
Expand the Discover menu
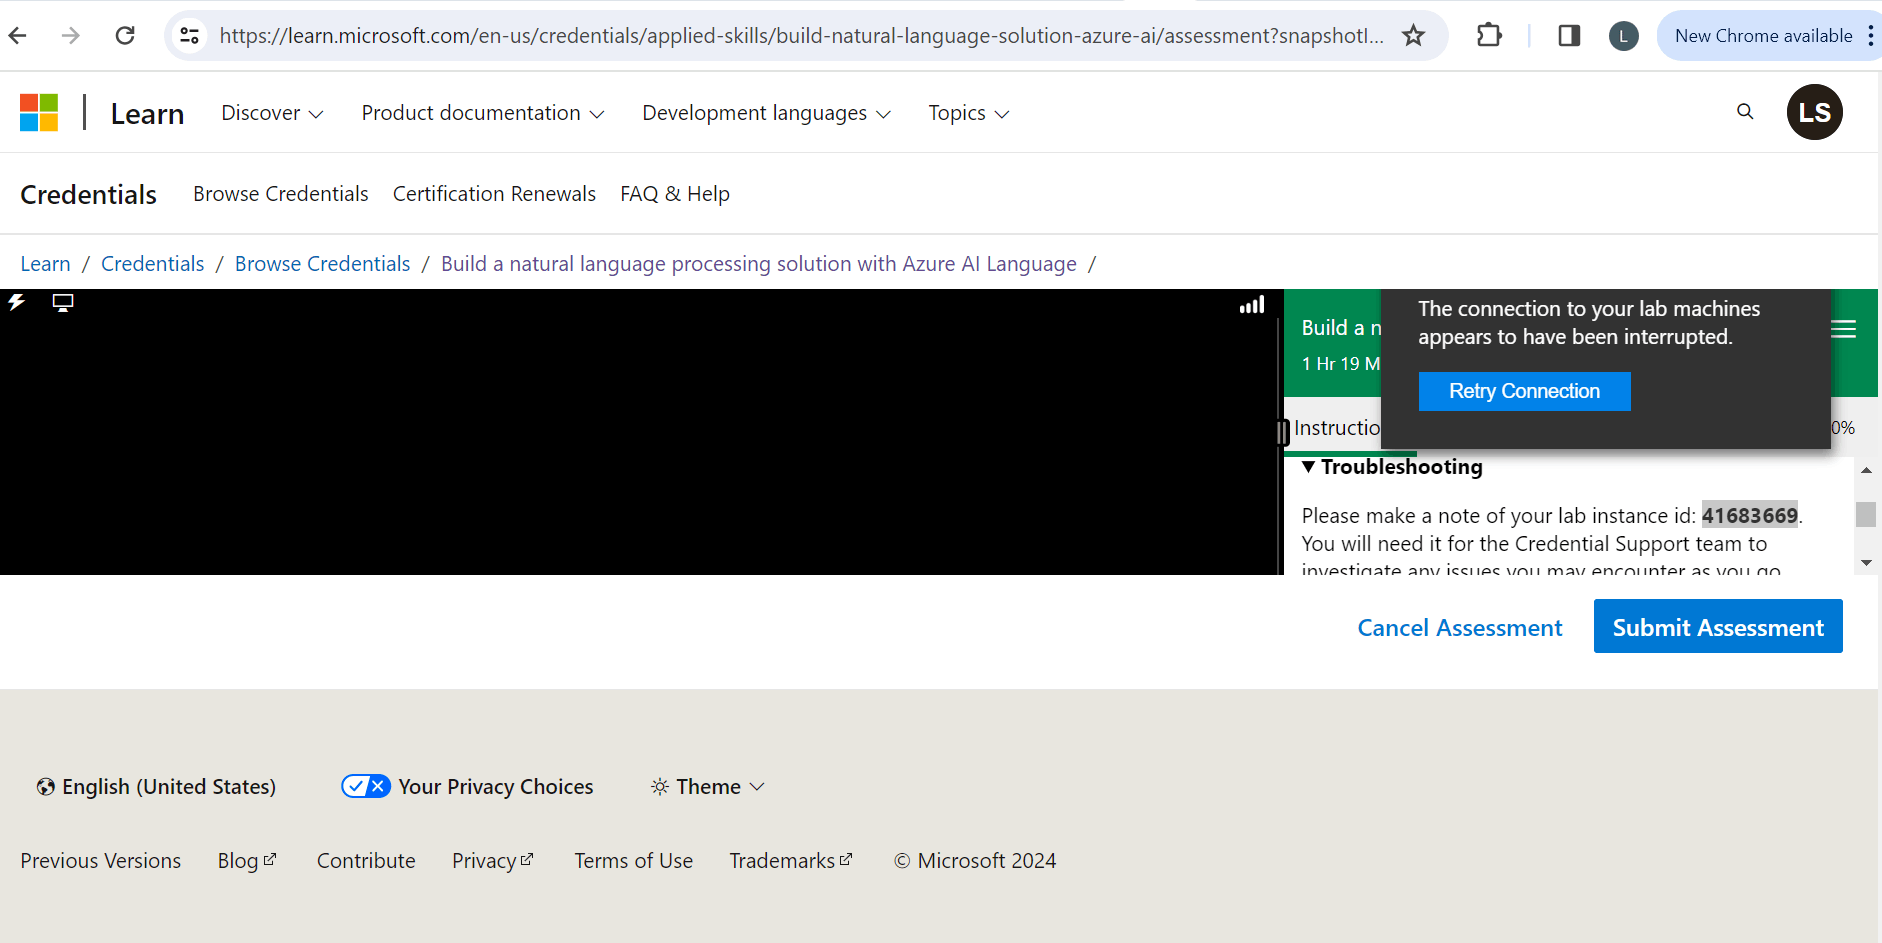tap(272, 113)
